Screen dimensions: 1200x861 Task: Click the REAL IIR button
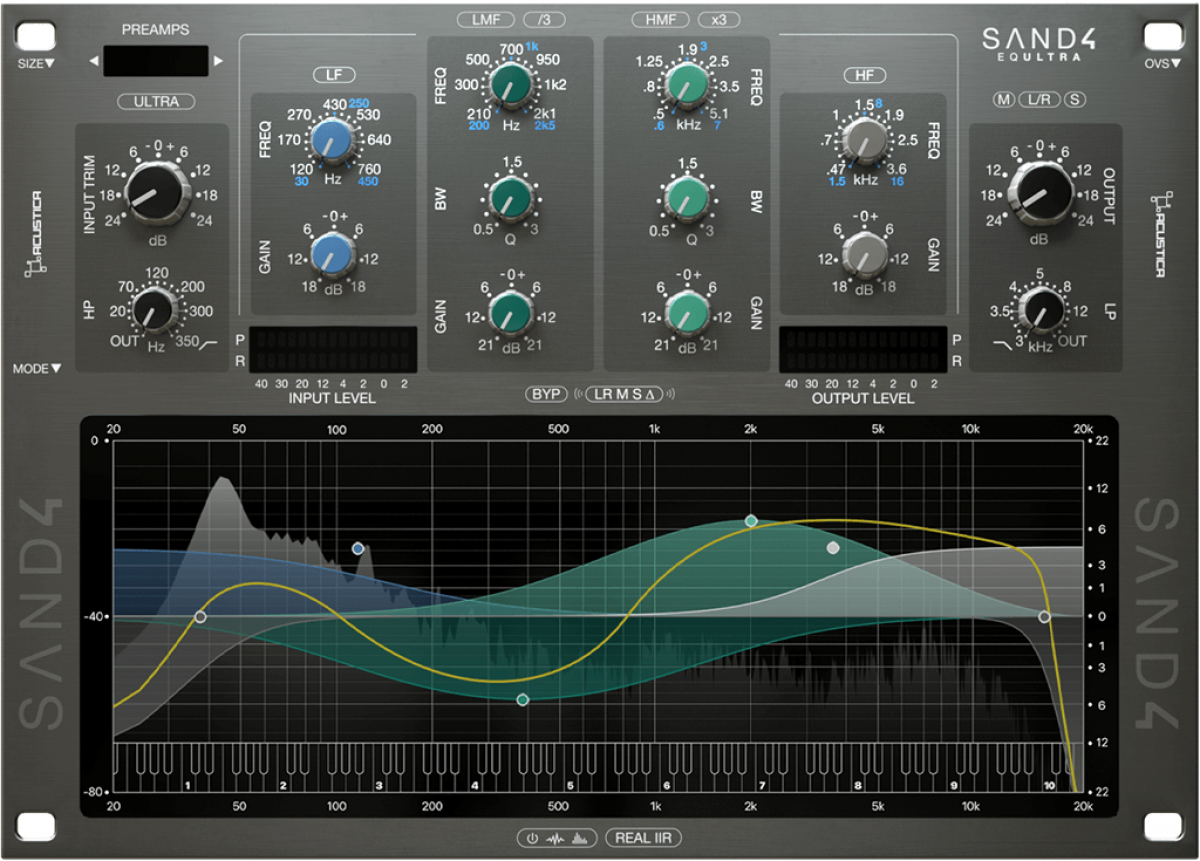644,838
